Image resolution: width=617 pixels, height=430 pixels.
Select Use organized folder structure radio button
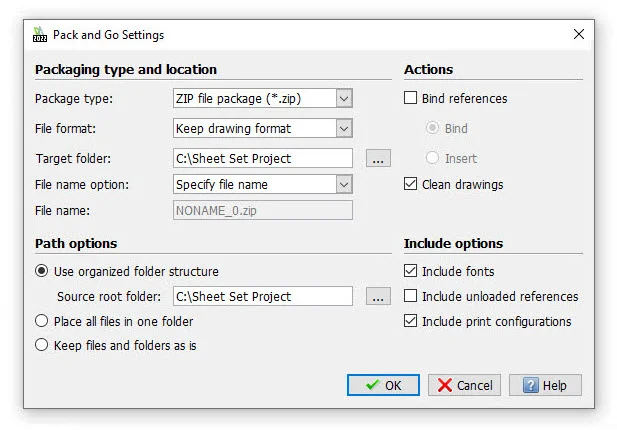[x=42, y=271]
